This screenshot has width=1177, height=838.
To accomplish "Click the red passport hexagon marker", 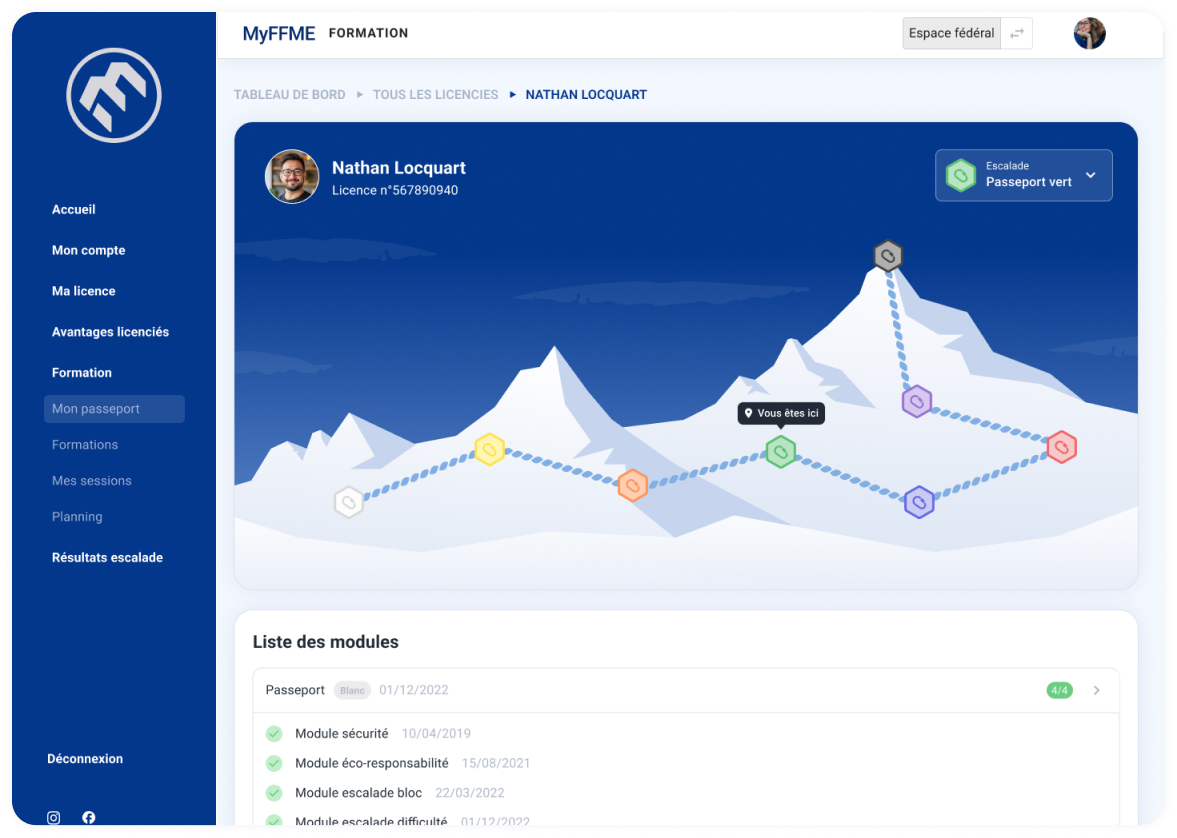I will (1061, 447).
